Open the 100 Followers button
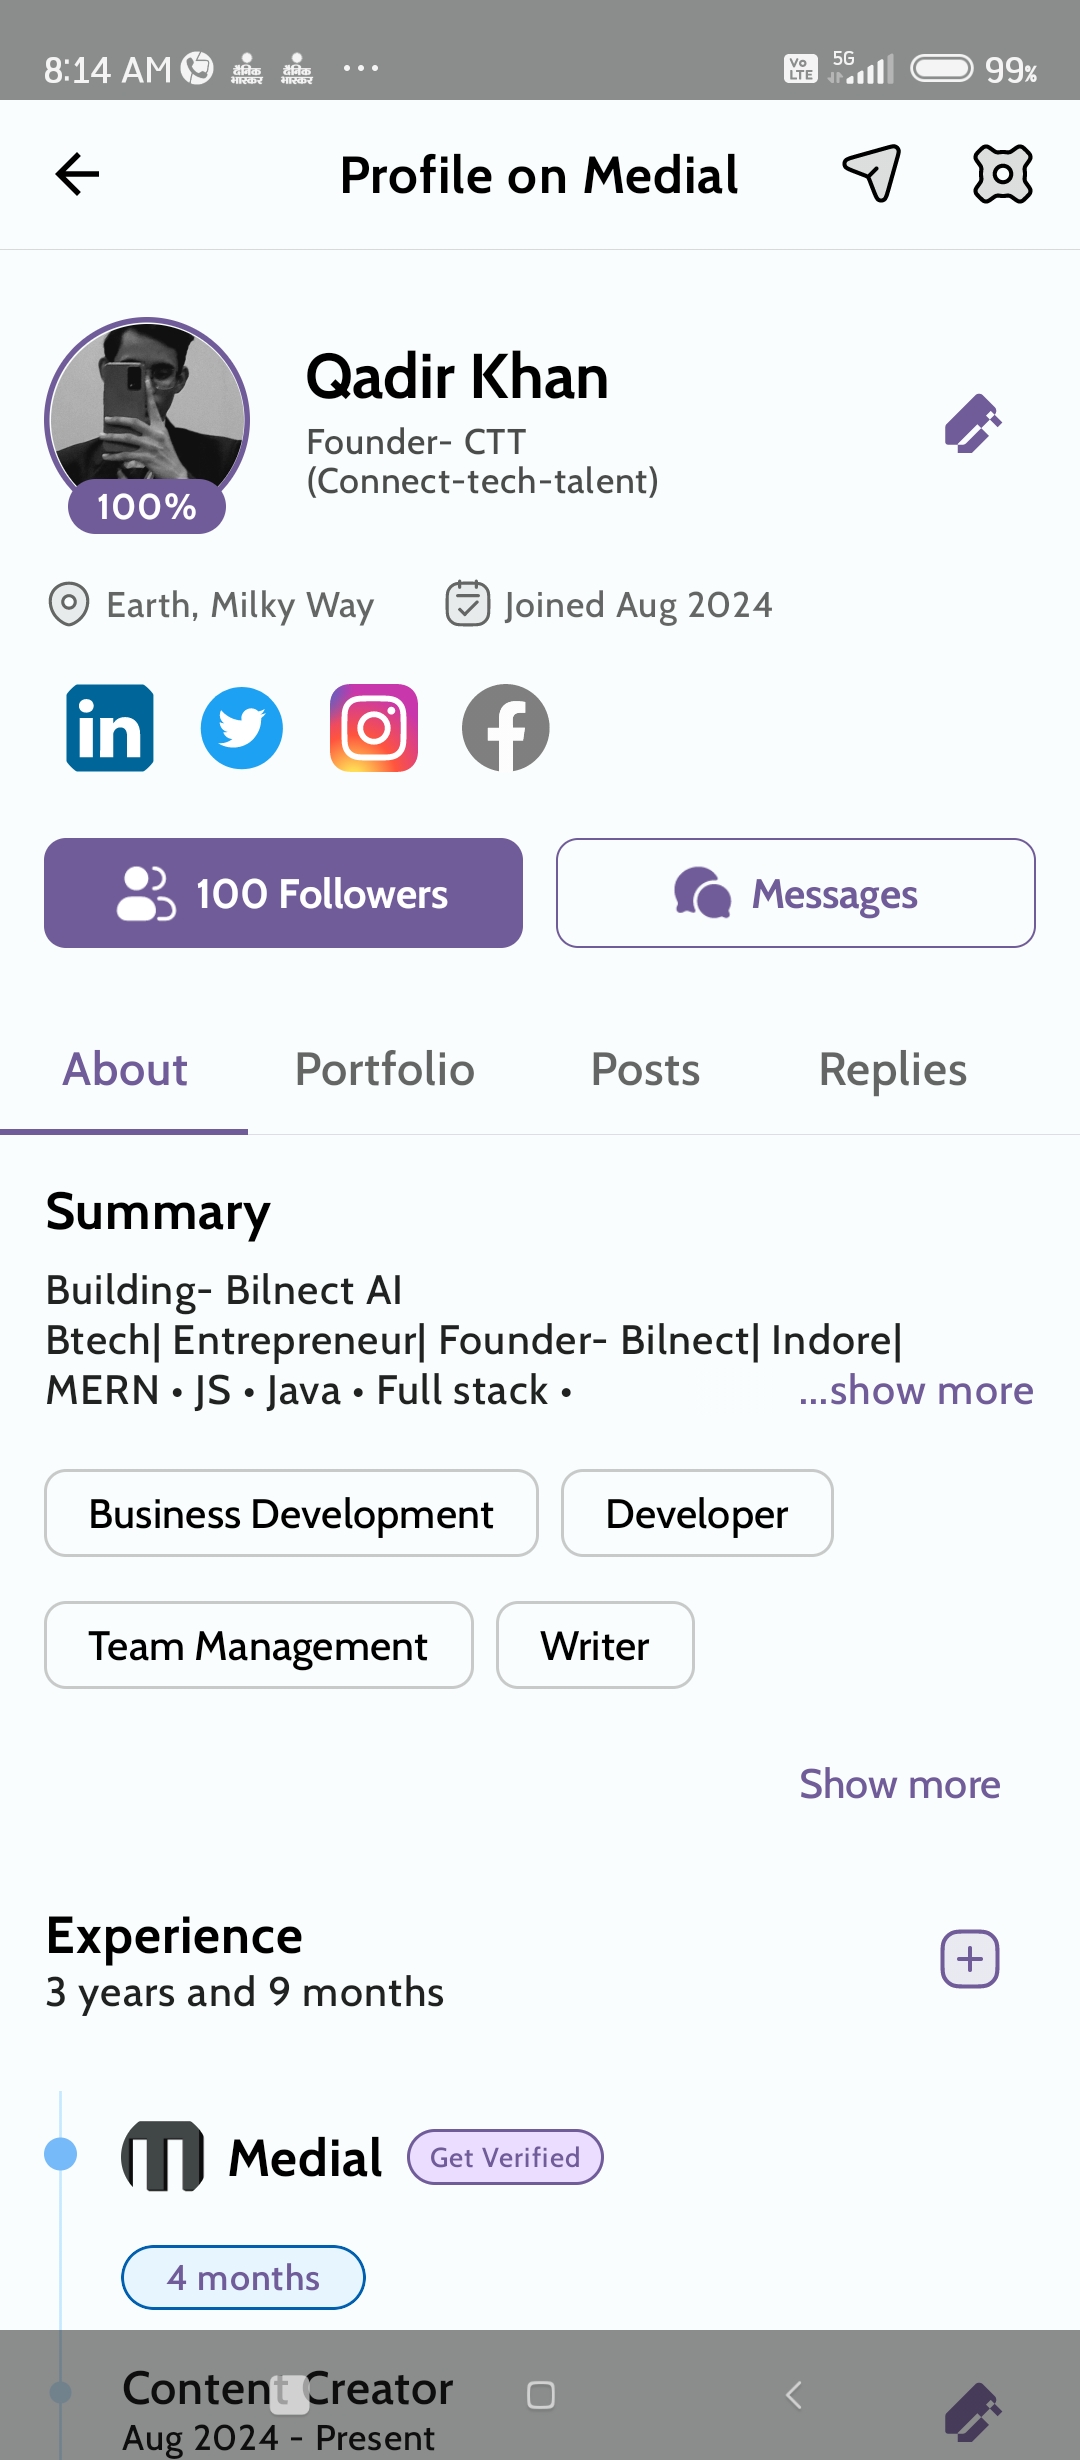This screenshot has width=1080, height=2460. pyautogui.click(x=283, y=893)
